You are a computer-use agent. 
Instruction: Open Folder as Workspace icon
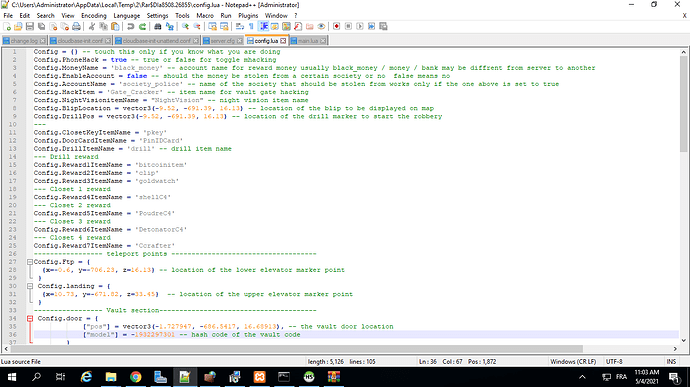click(x=309, y=26)
